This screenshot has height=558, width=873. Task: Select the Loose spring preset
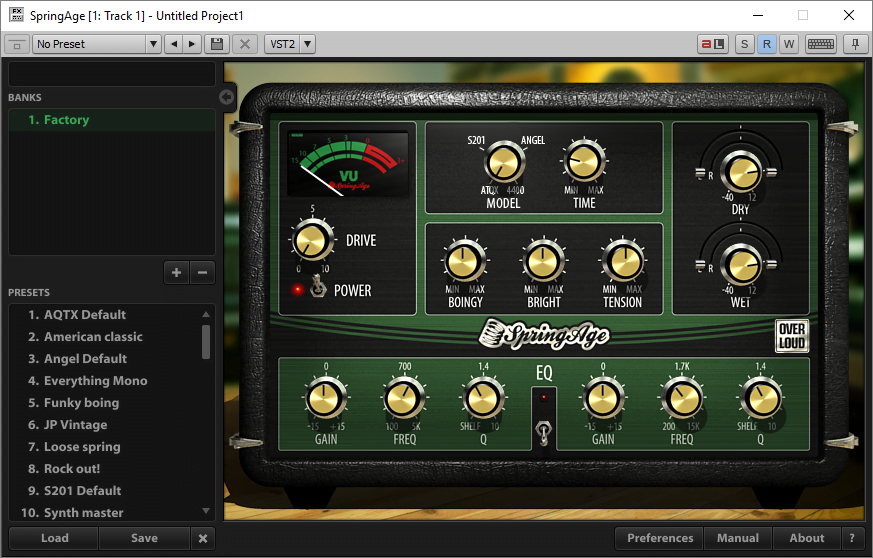[105, 447]
